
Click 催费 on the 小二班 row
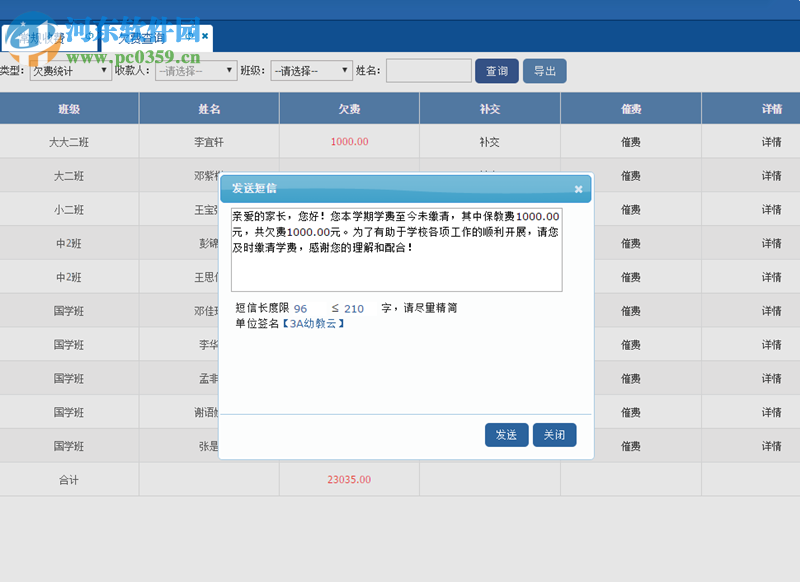click(x=631, y=209)
